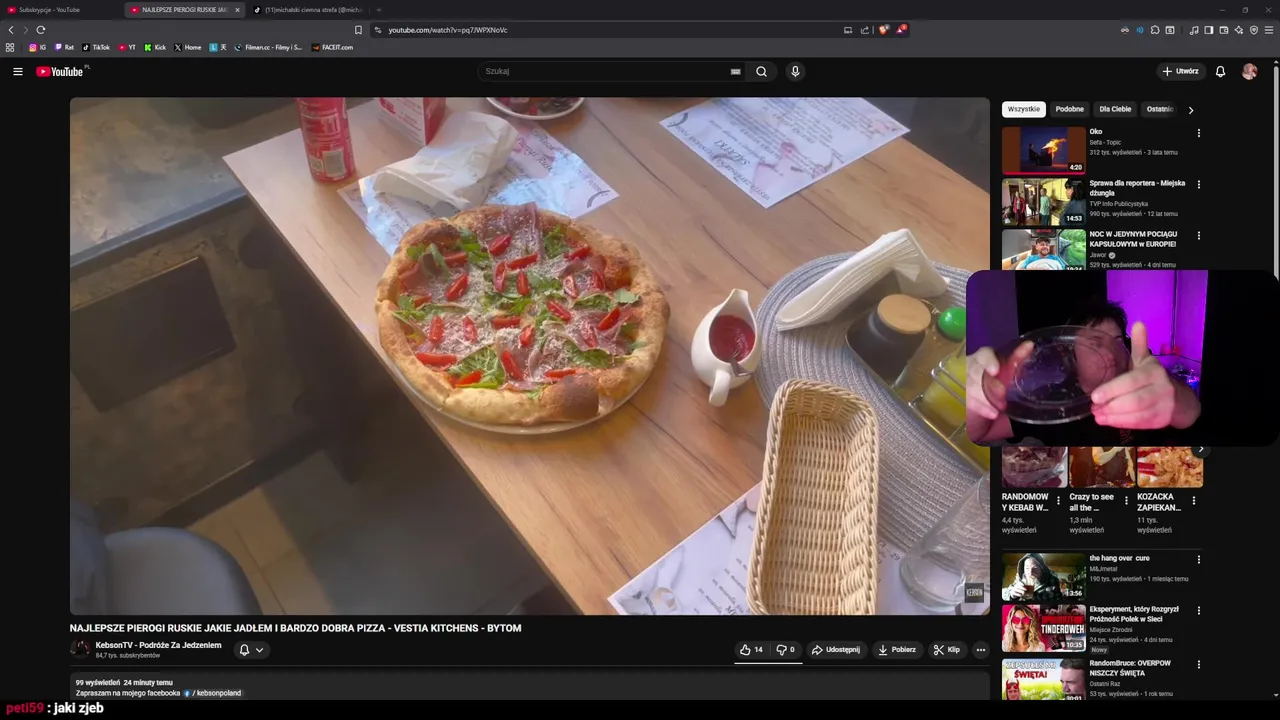This screenshot has width=1280, height=720.
Task: Start voice search with the microphone
Action: tap(795, 71)
